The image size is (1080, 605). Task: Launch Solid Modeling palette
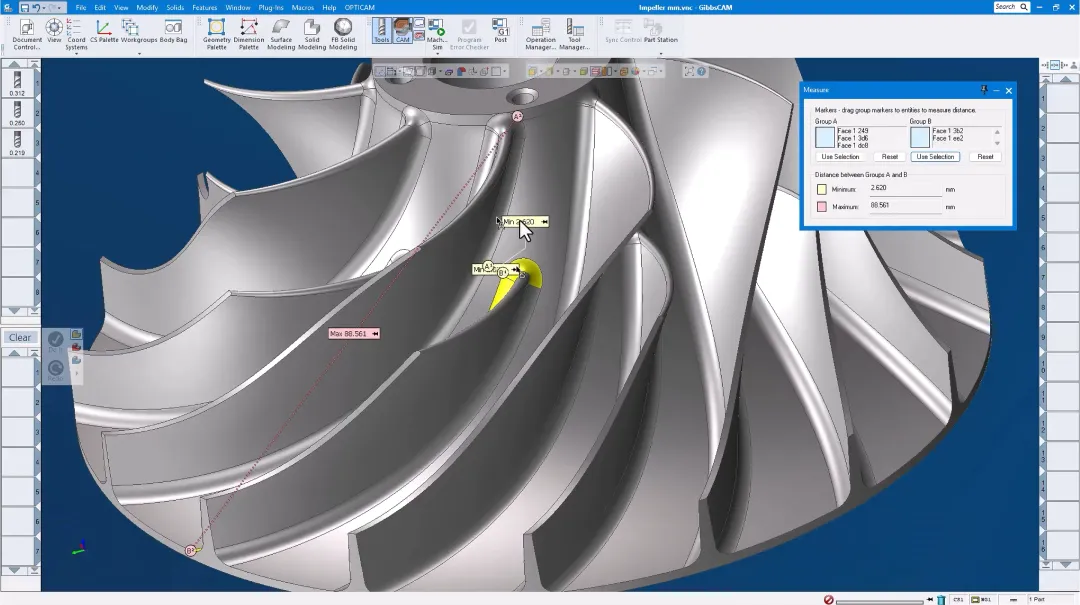pyautogui.click(x=311, y=34)
